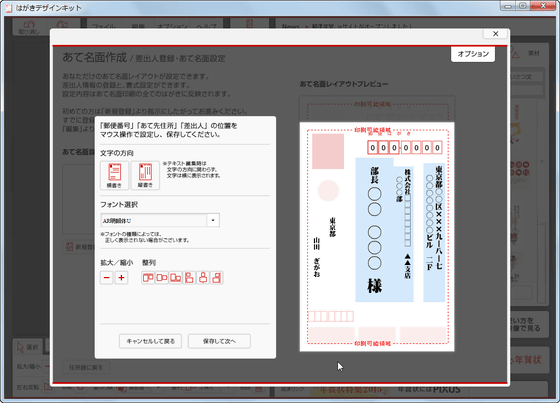Click the postal code boxes in preview

[405, 148]
